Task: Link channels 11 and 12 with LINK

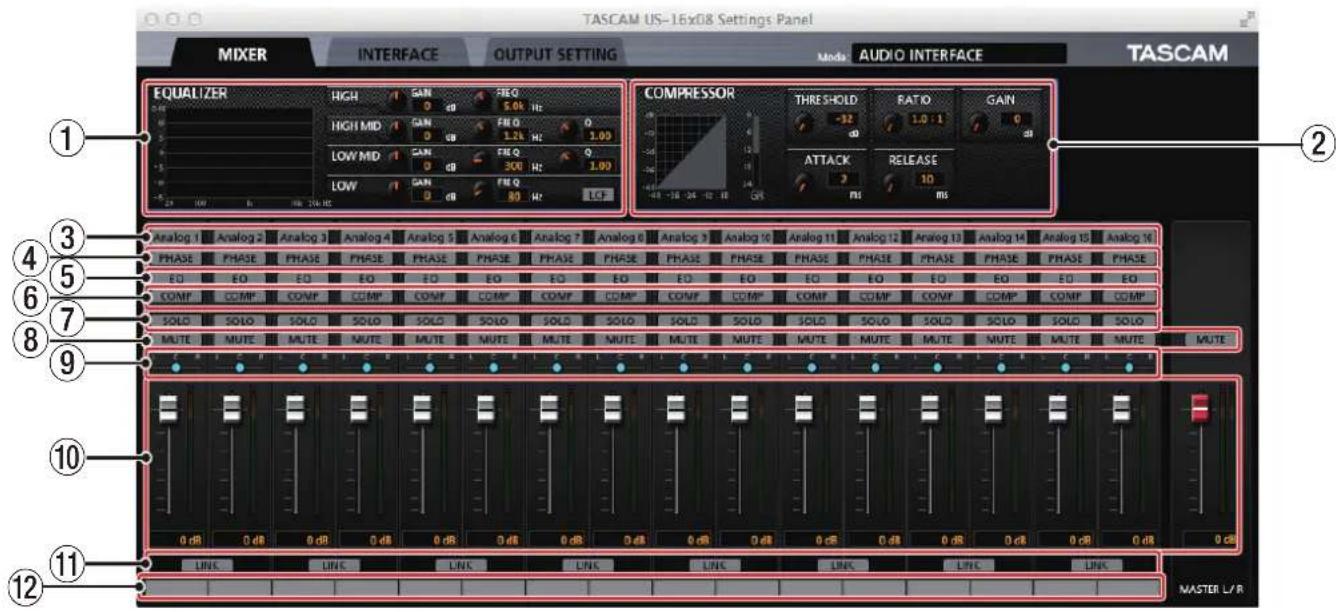Action: (842, 565)
